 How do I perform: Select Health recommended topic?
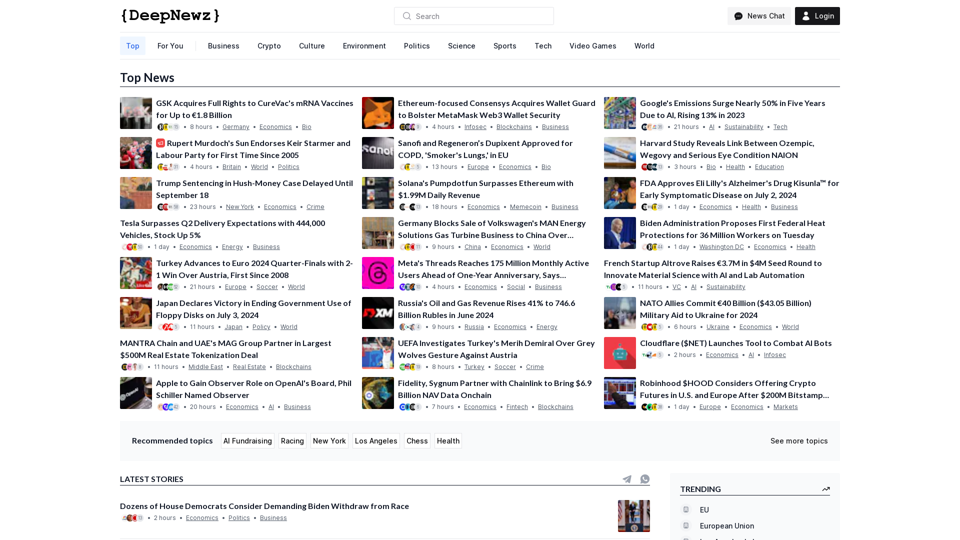(448, 441)
